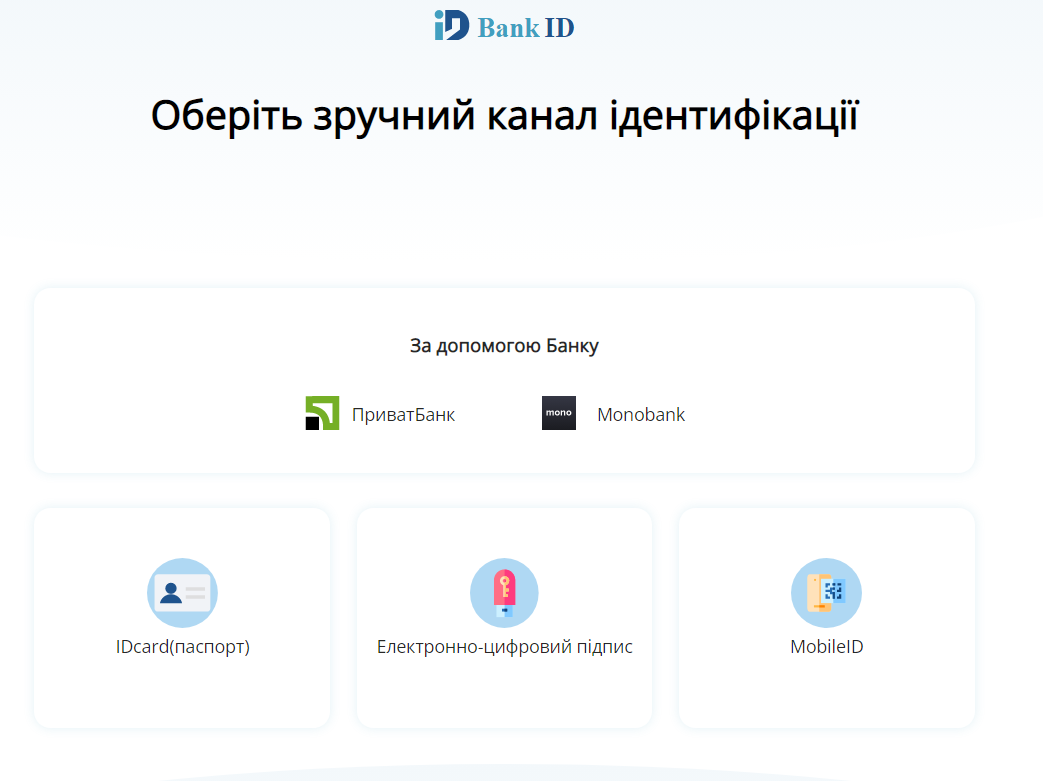This screenshot has width=1043, height=781.
Task: Click the 'Bank ID' logo text
Action: click(526, 27)
